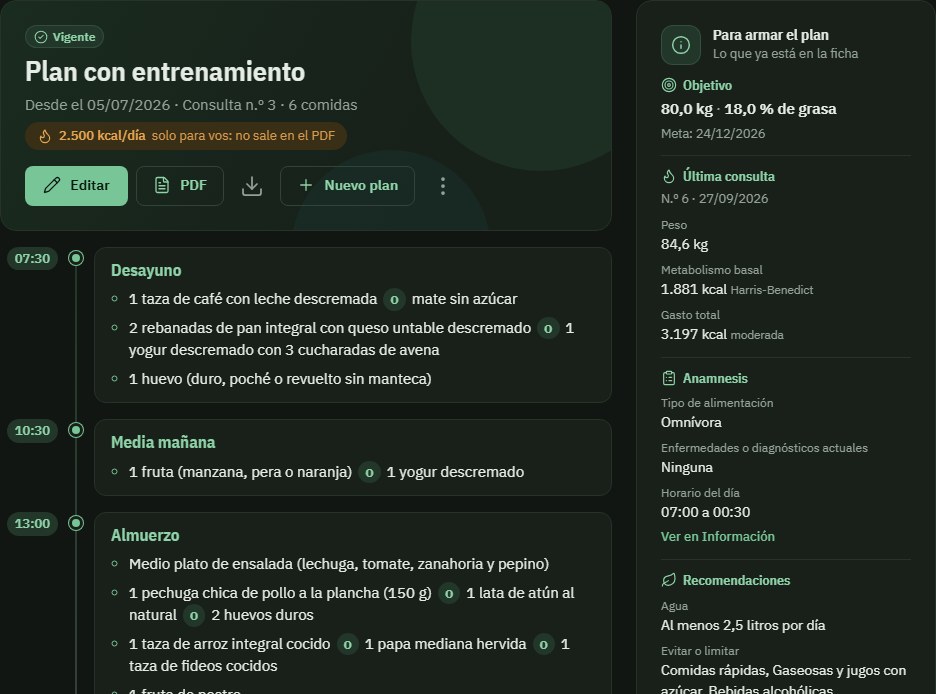Click the 1.881 kcal Harris-Benedict value
Screen dimensions: 936x694
point(737,289)
